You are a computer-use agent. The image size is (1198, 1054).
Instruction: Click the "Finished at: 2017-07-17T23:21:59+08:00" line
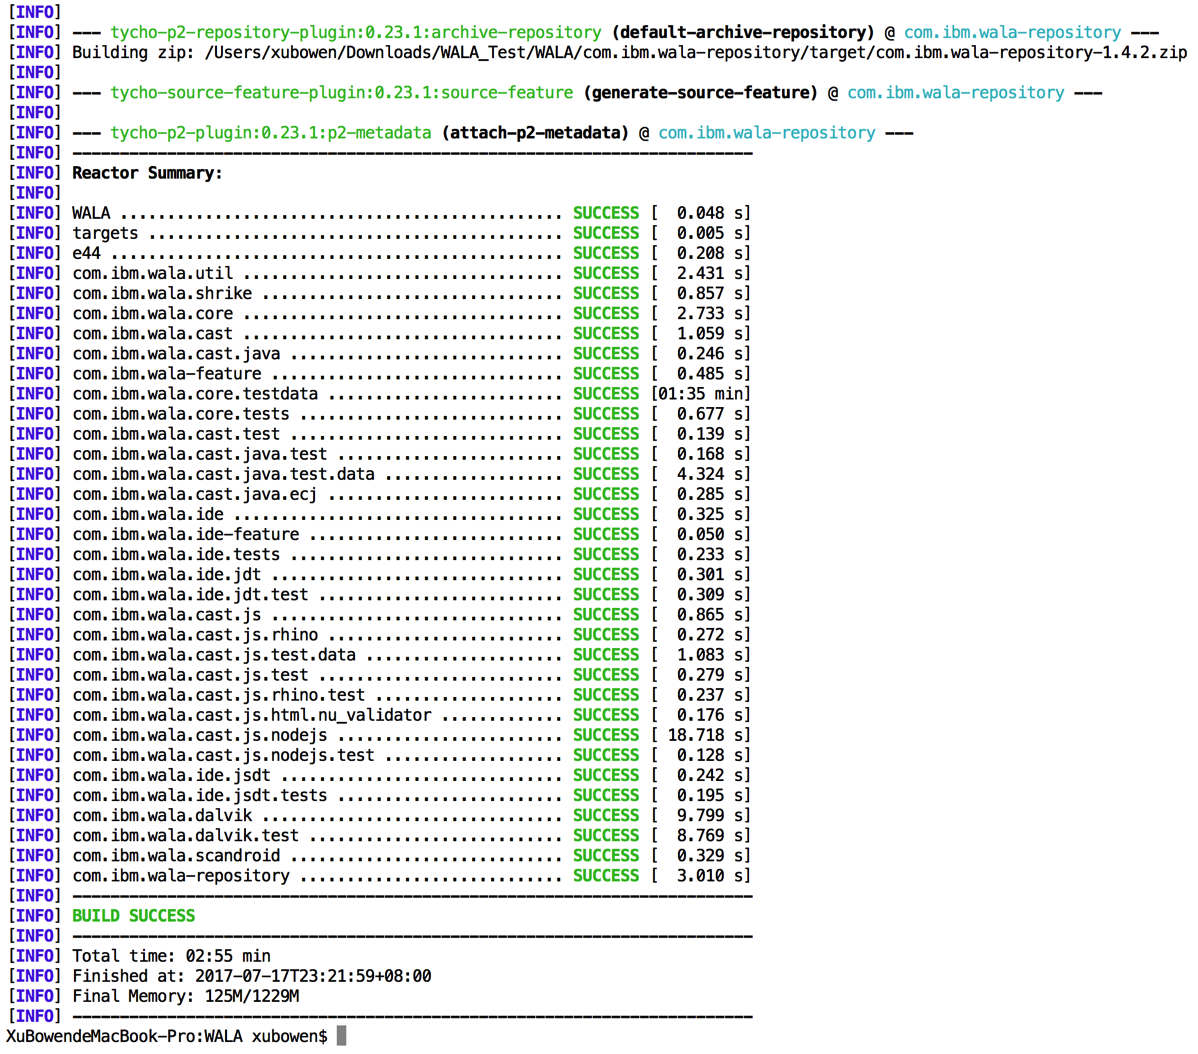coord(251,976)
